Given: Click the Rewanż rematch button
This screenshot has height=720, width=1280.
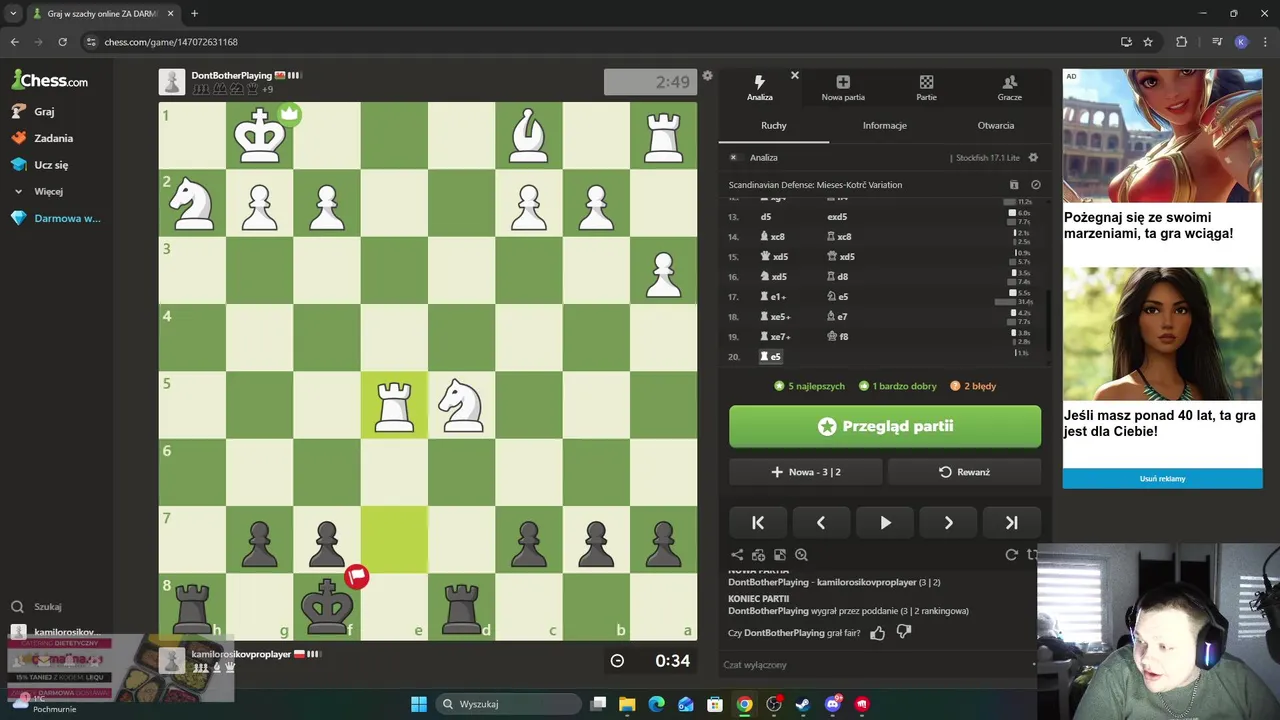Looking at the screenshot, I should [x=964, y=472].
